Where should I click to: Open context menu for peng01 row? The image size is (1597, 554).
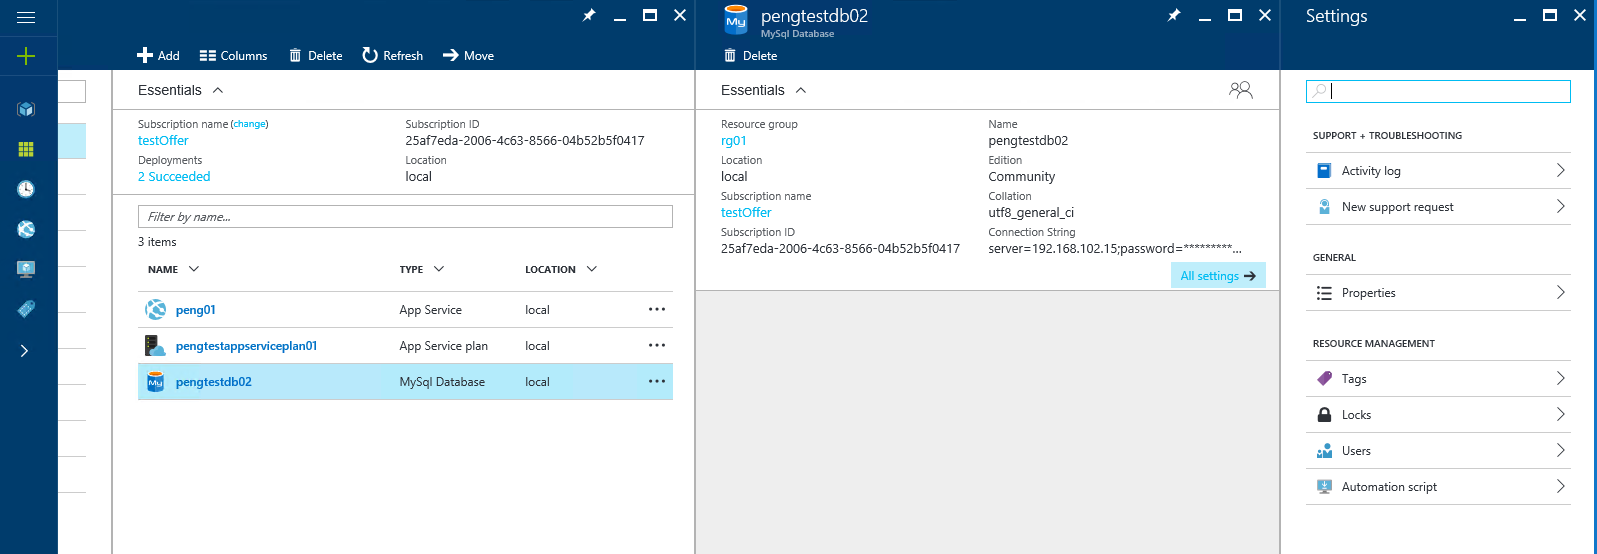(657, 310)
